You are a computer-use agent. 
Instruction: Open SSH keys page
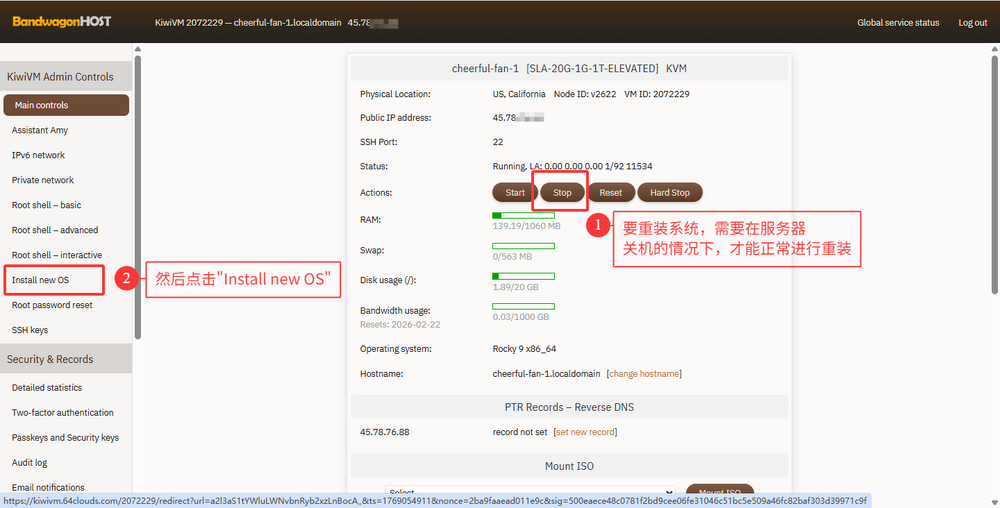tap(30, 330)
